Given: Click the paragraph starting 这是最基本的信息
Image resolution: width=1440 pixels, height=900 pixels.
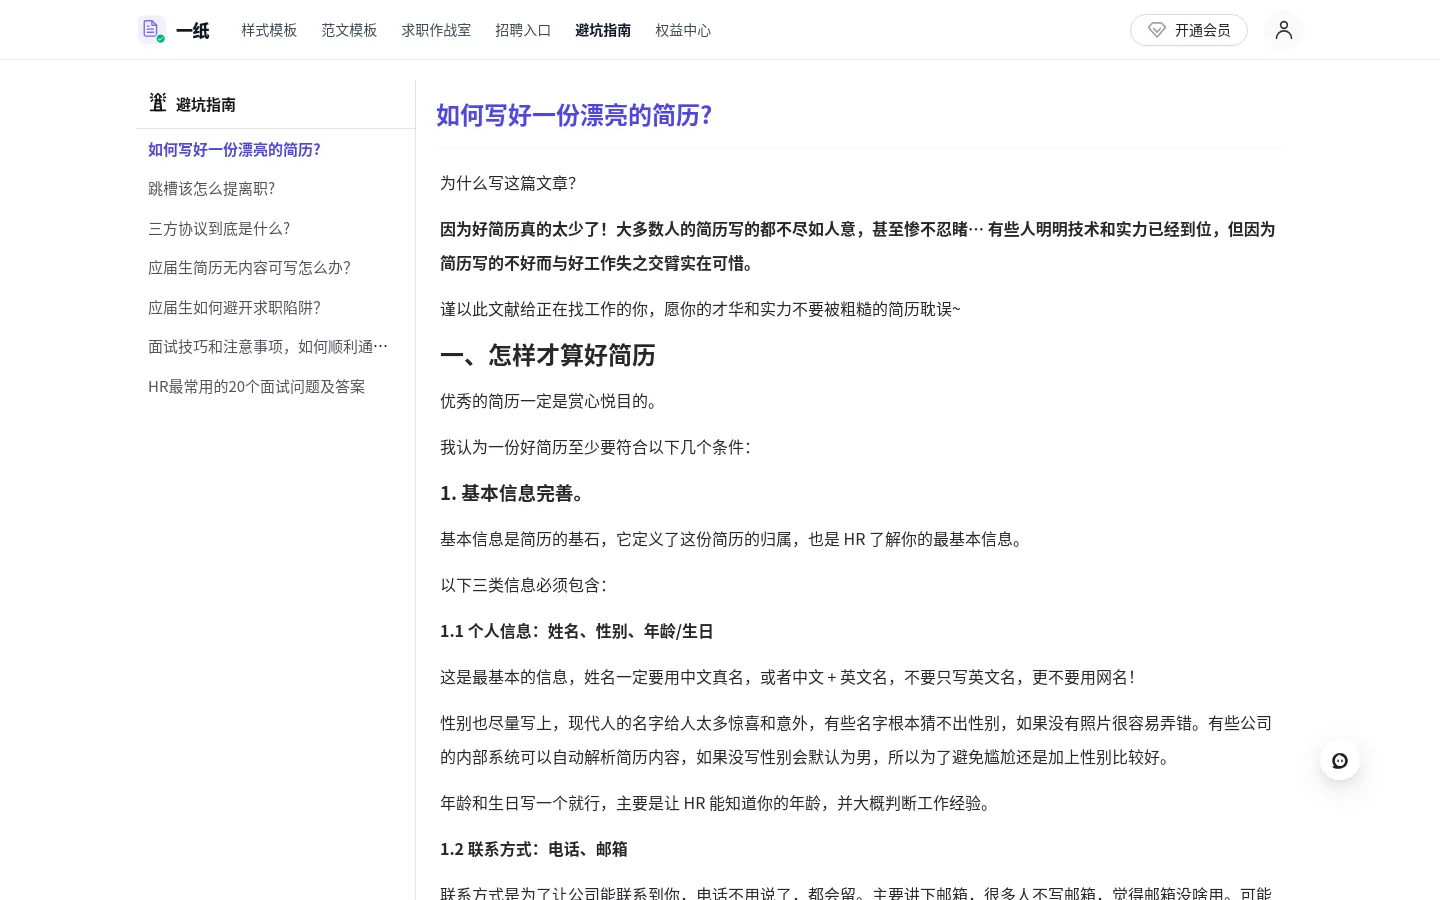Looking at the screenshot, I should coord(789,677).
